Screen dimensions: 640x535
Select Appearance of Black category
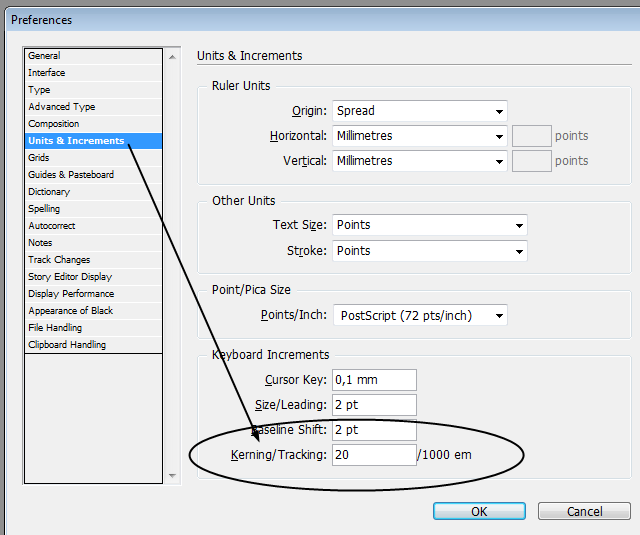[x=93, y=311]
